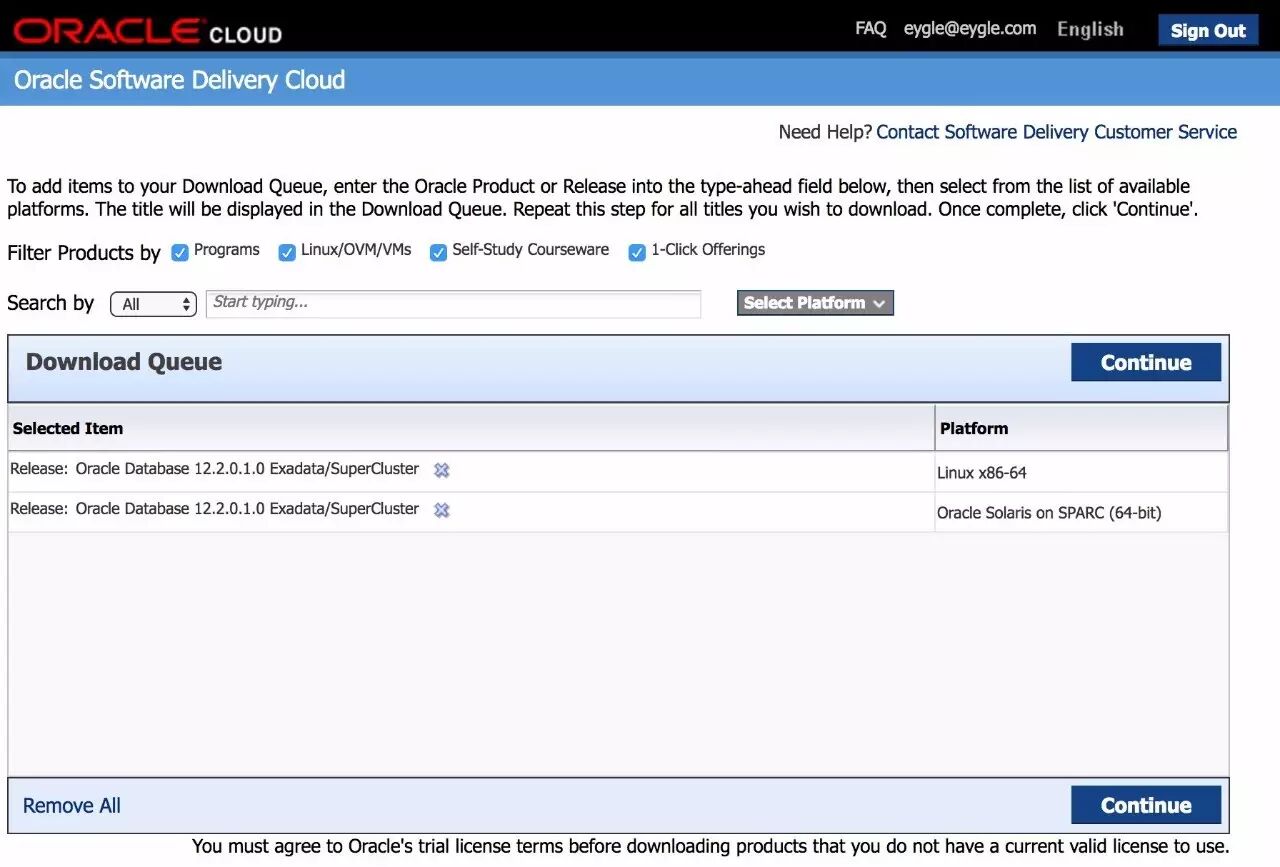The image size is (1280, 867).
Task: Click the bottom Continue button
Action: (x=1146, y=805)
